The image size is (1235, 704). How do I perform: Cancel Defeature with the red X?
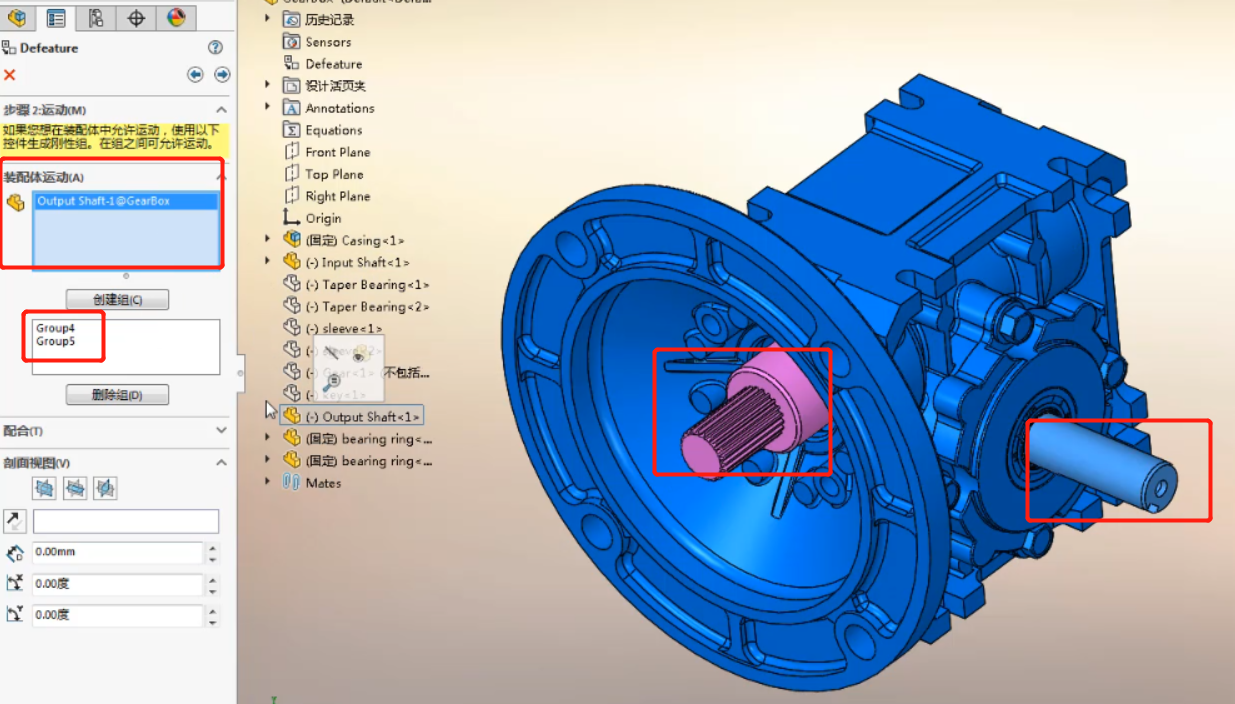point(10,75)
